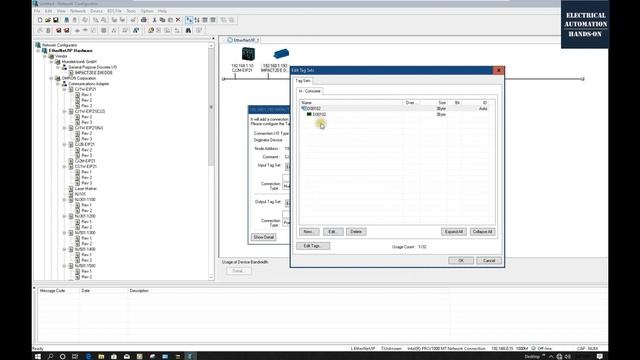The height and width of the screenshot is (360, 640).
Task: Click the hardware tree vertical scrollbar thumb
Action: coord(211,107)
